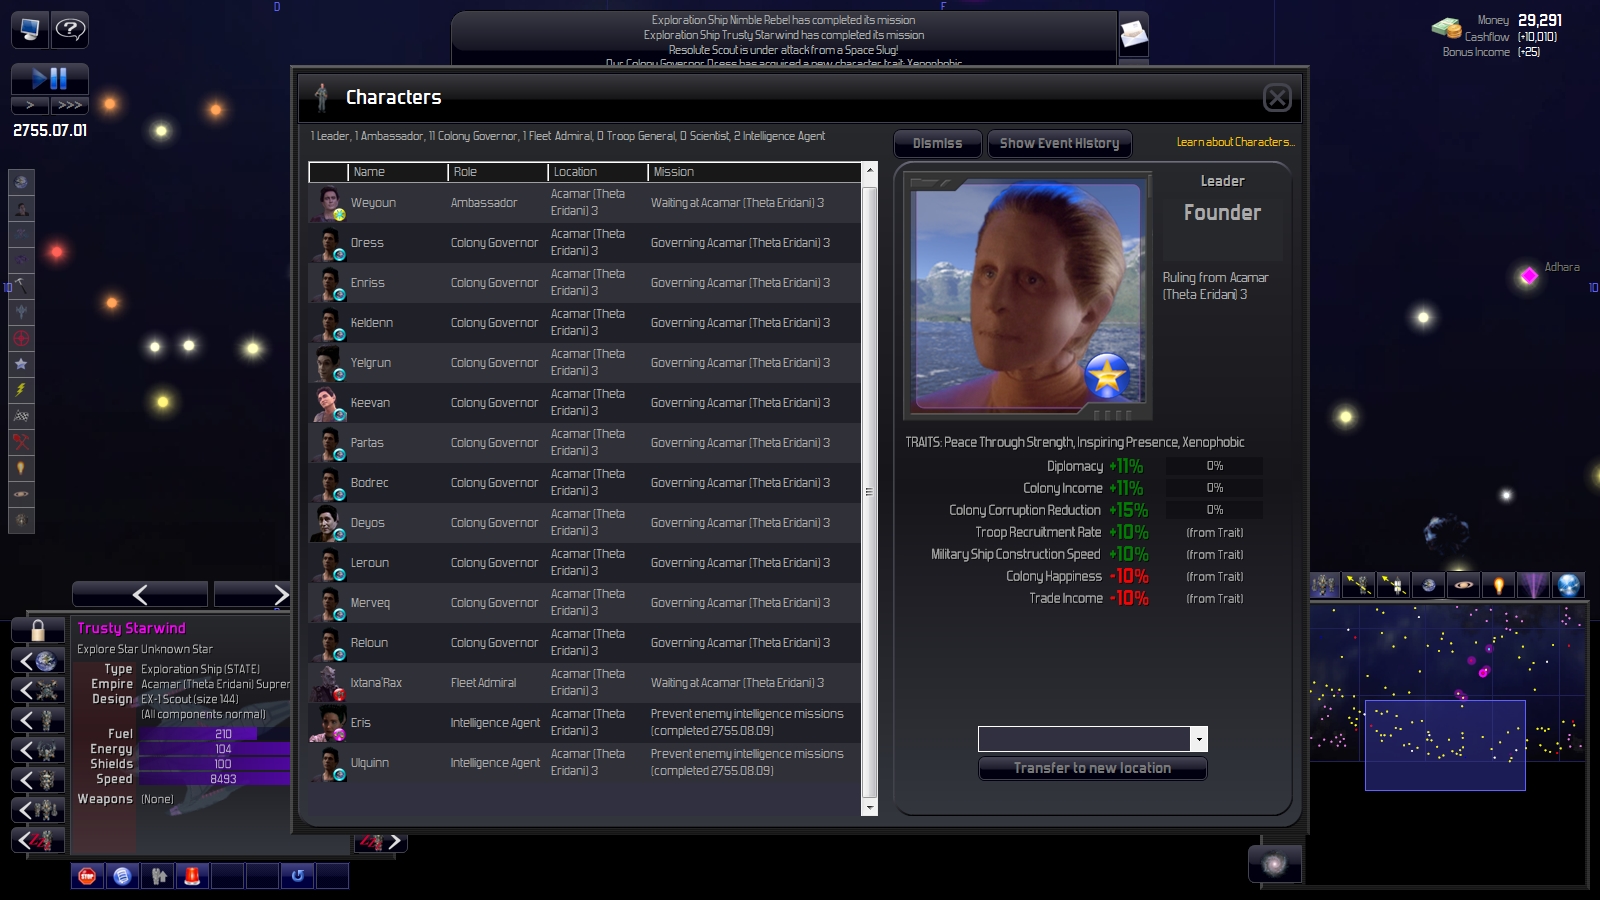The width and height of the screenshot is (1600, 900).
Task: Sort the list by Name column header
Action: 398,172
